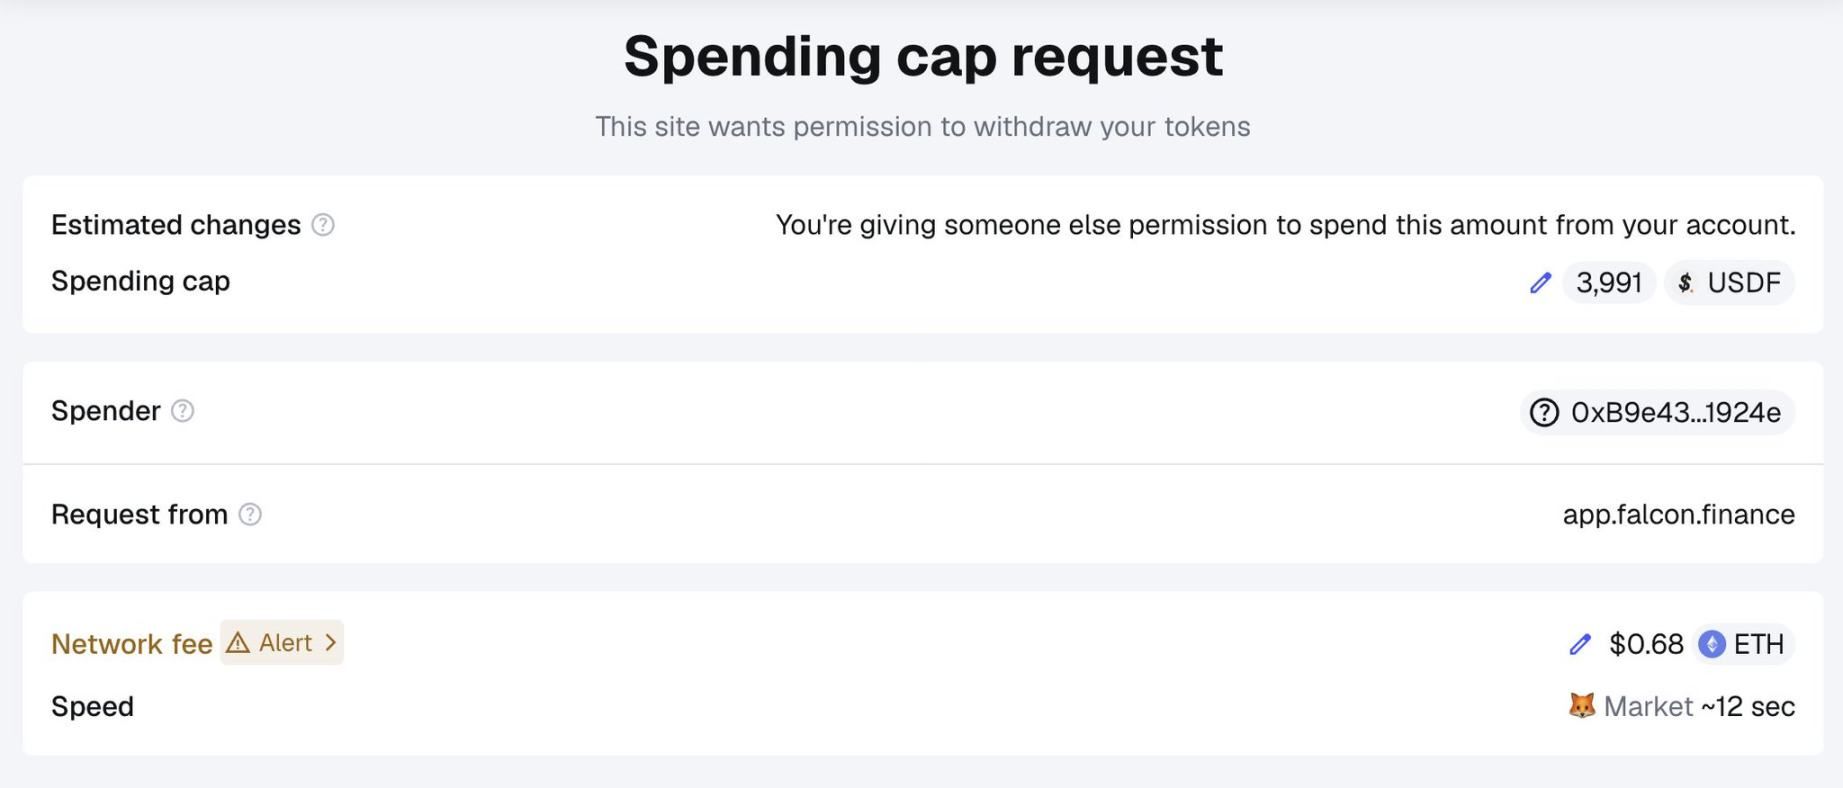Click the Spender help question mark
The width and height of the screenshot is (1843, 788).
coord(182,411)
